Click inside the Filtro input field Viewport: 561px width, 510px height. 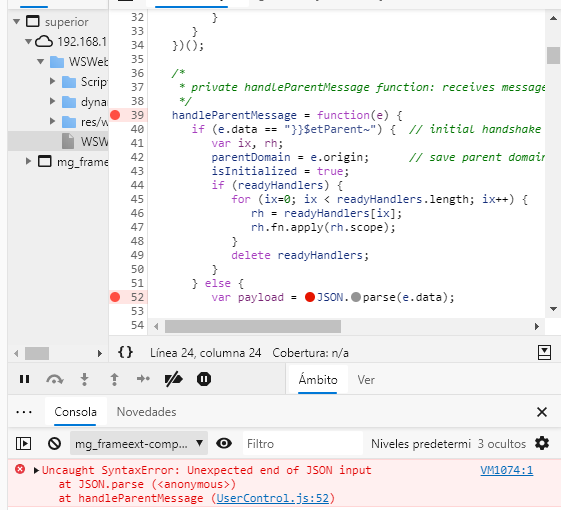tap(303, 444)
